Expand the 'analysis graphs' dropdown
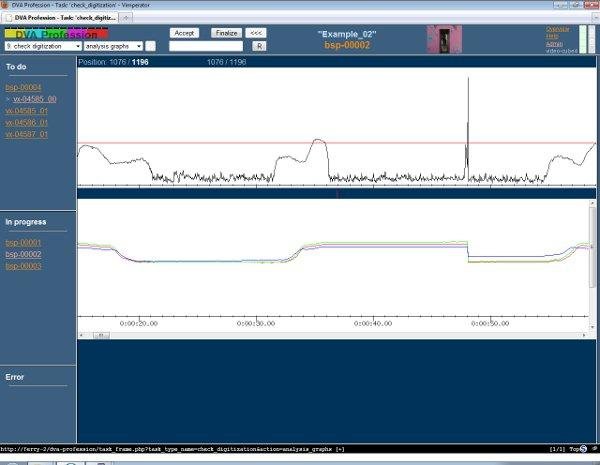Image resolution: width=600 pixels, height=465 pixels. pyautogui.click(x=113, y=46)
